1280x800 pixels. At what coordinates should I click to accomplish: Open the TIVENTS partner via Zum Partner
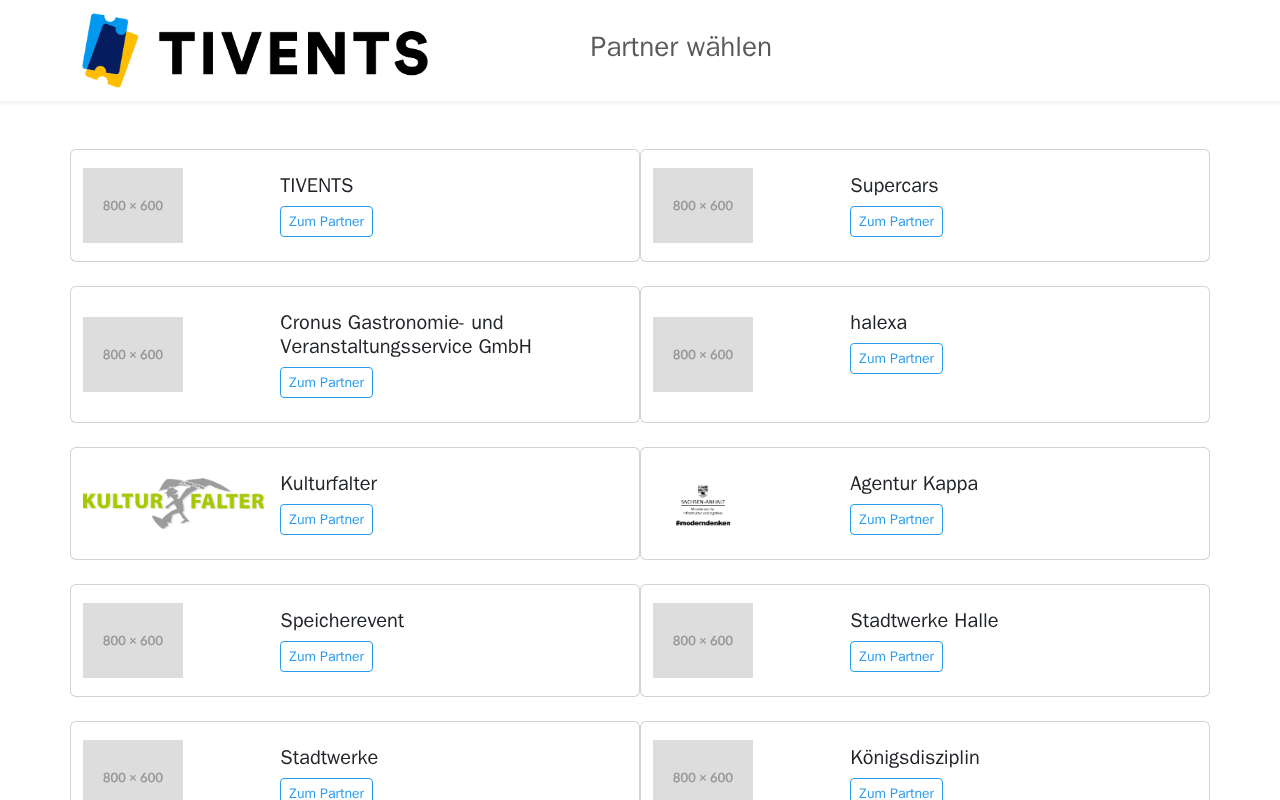coord(326,221)
